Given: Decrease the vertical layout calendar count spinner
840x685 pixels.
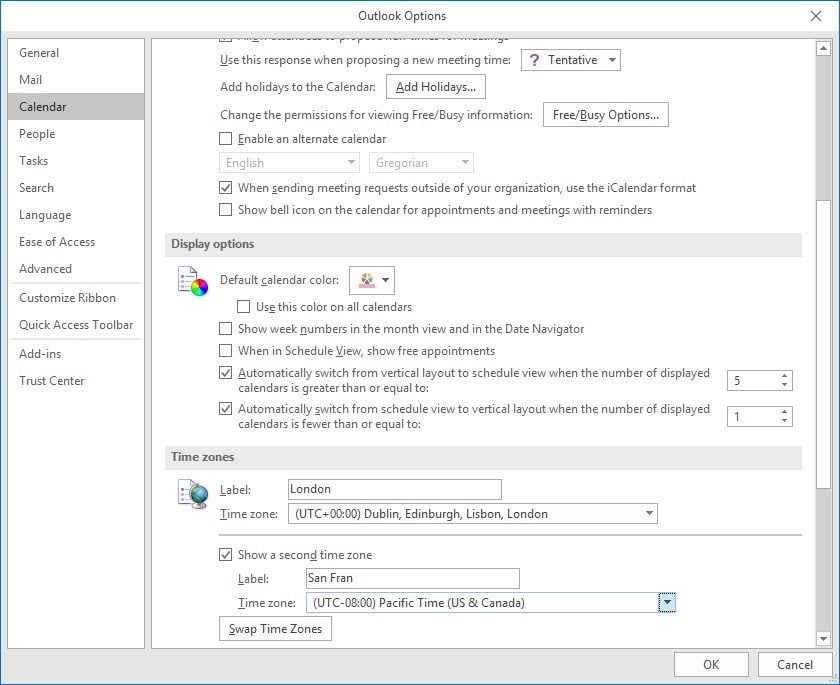Looking at the screenshot, I should (784, 421).
